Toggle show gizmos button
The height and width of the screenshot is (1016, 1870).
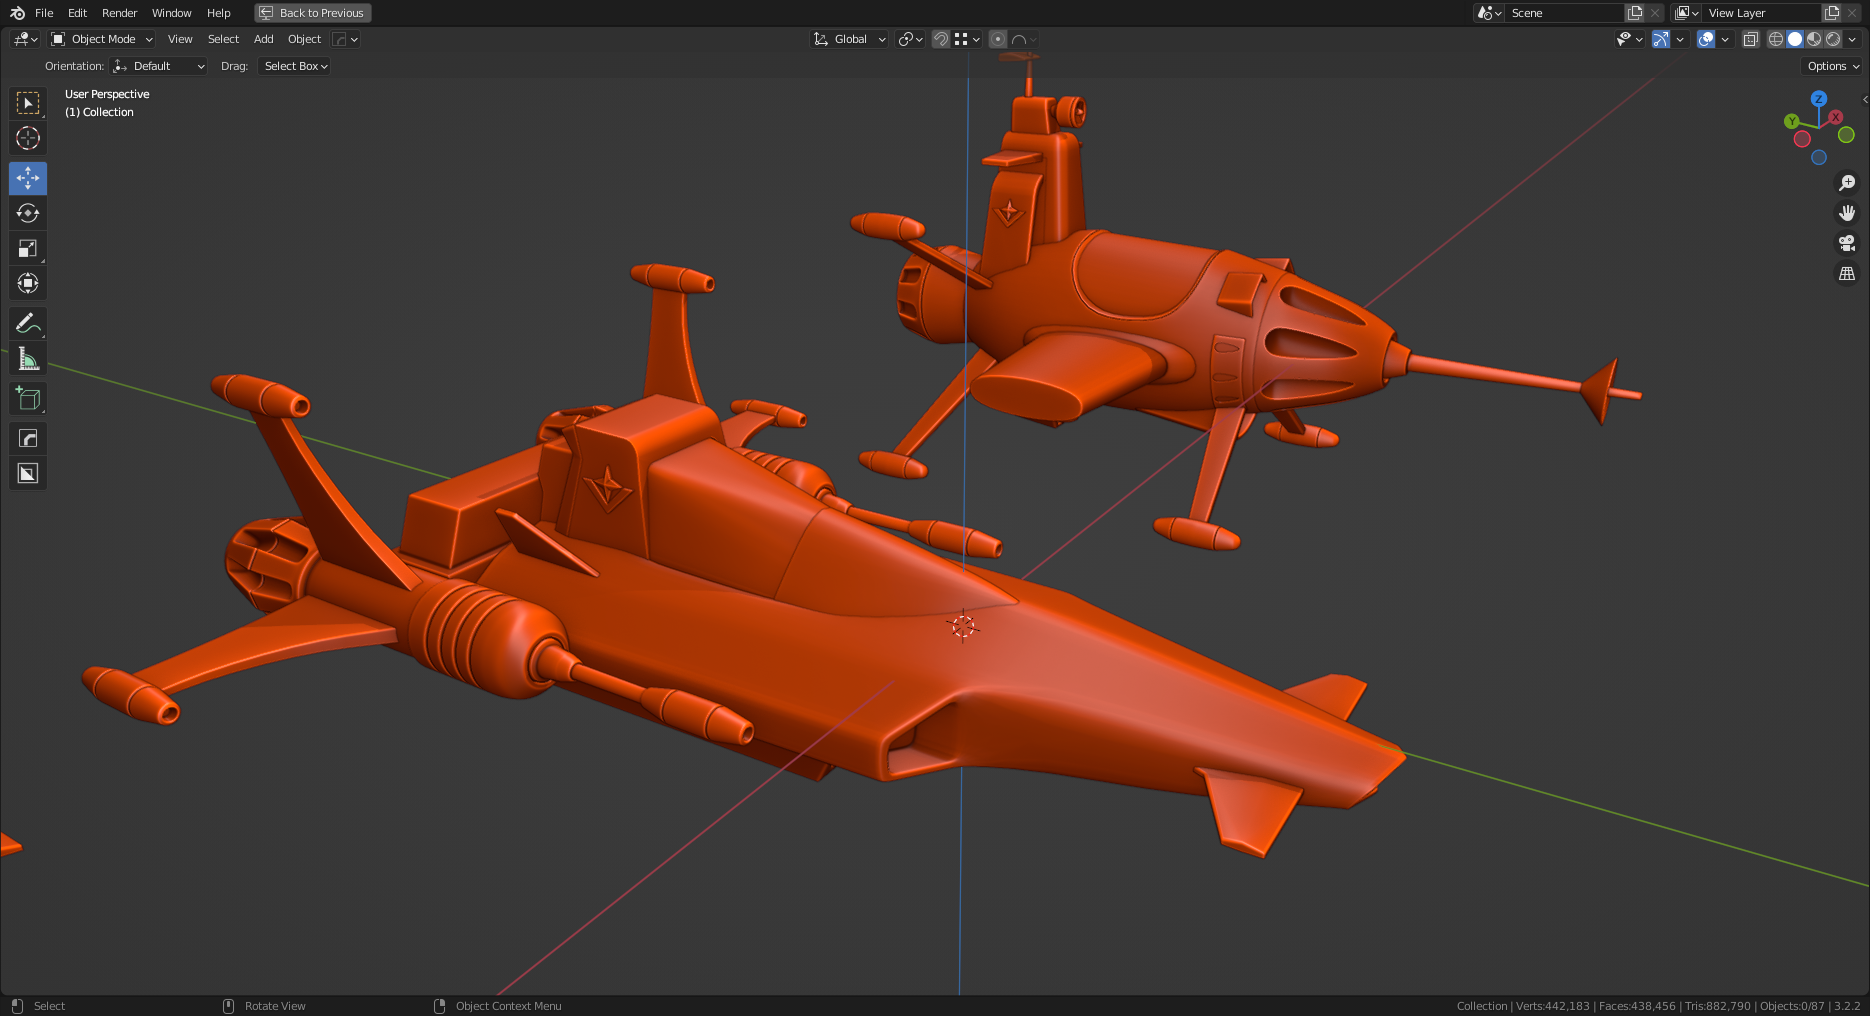(x=1661, y=39)
